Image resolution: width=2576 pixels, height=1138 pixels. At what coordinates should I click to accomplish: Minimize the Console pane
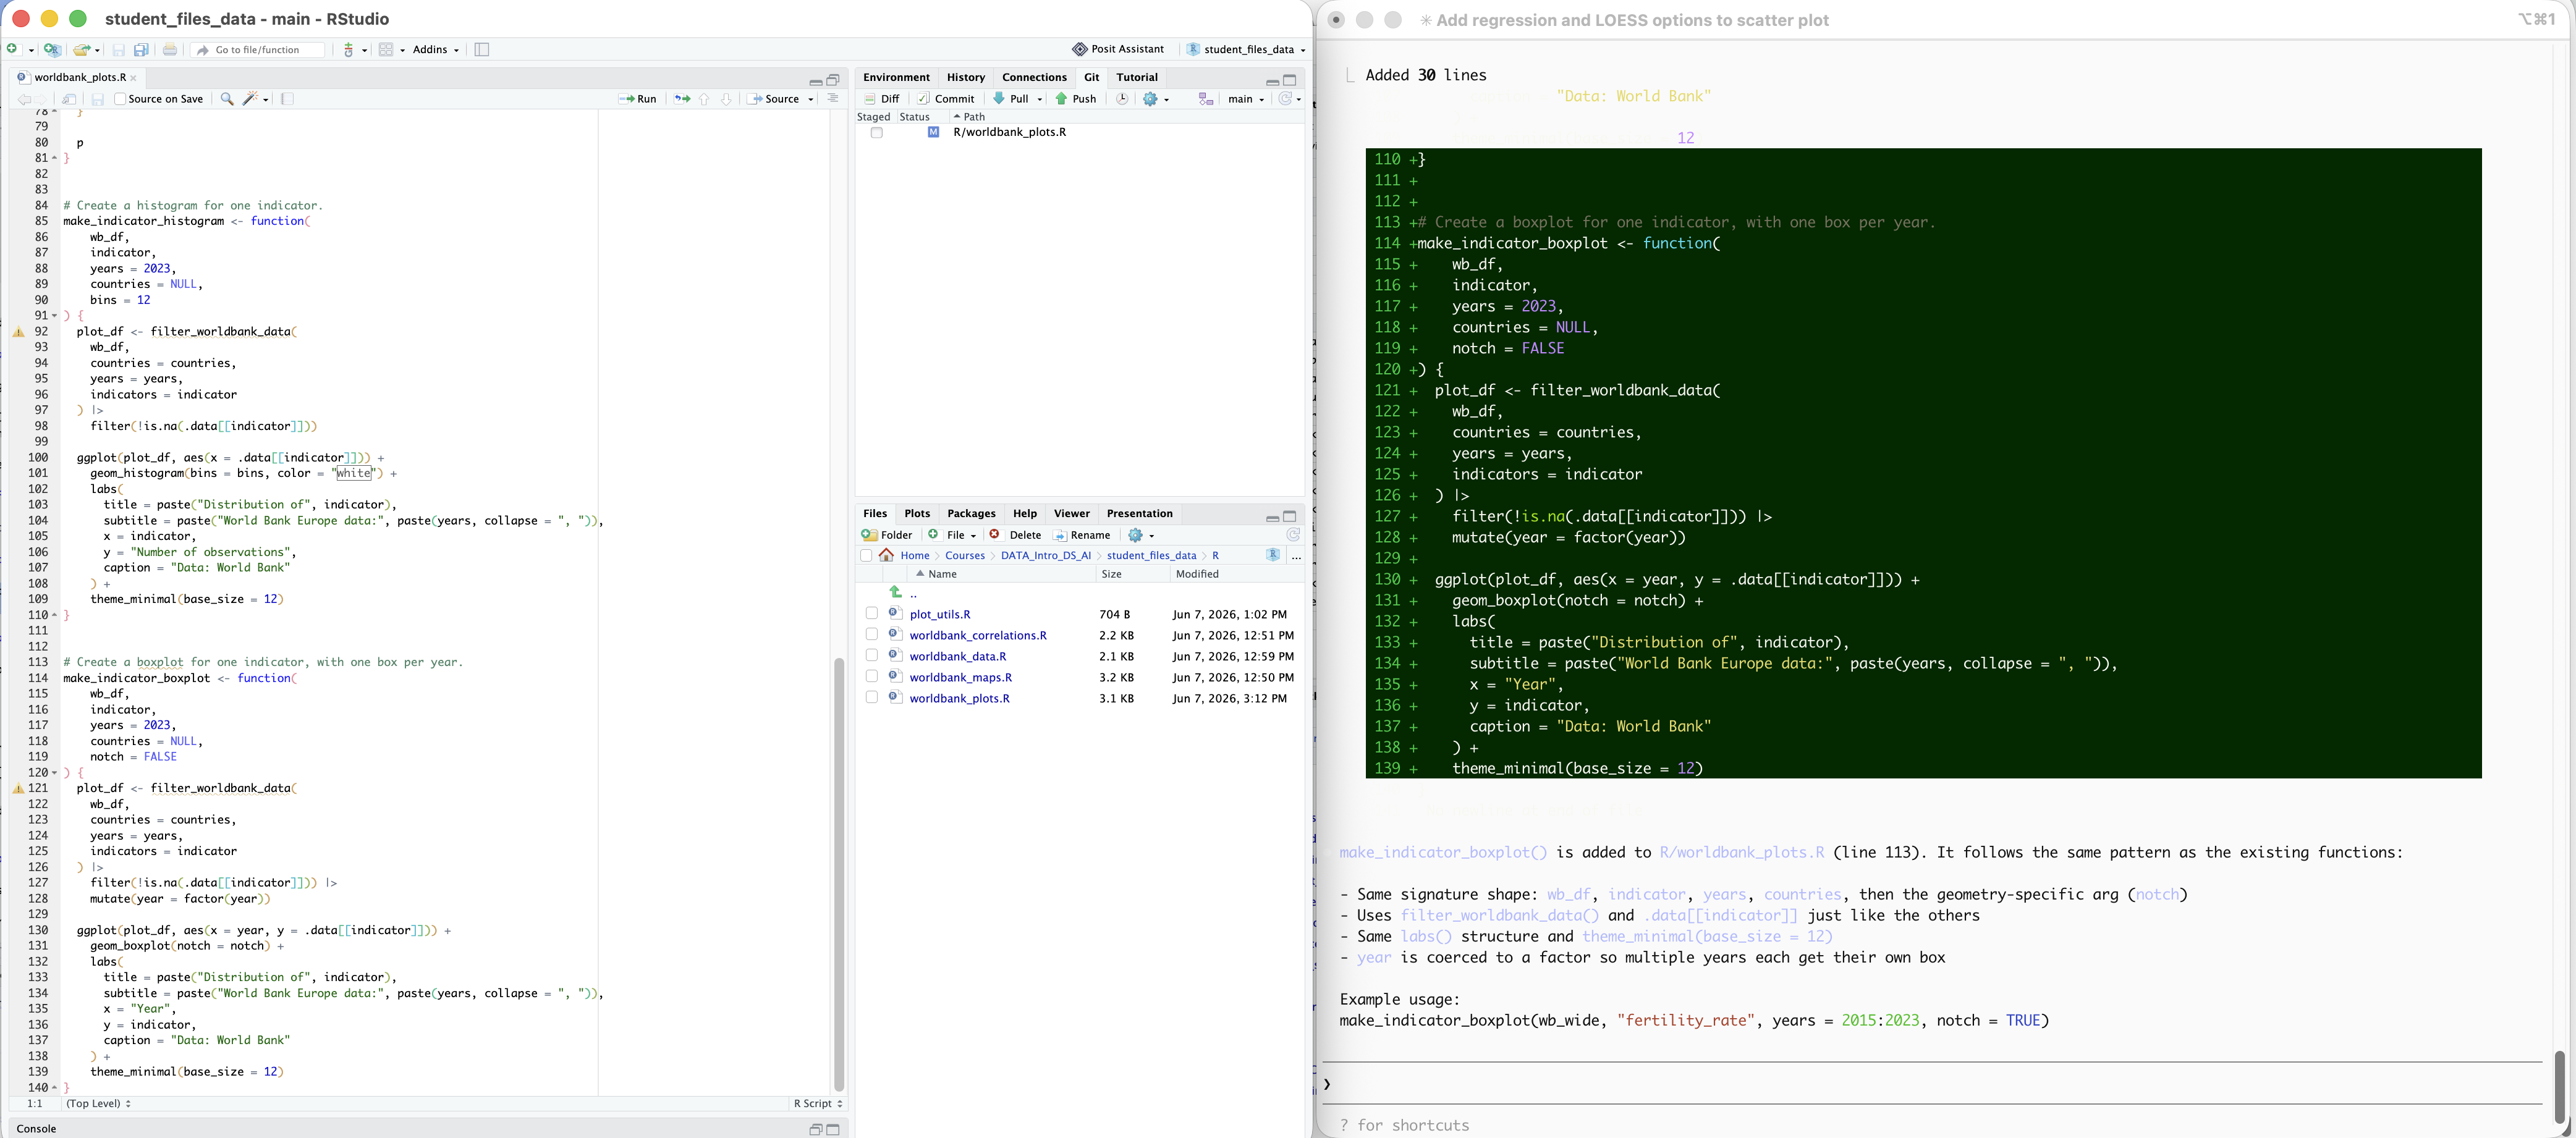coord(816,1129)
